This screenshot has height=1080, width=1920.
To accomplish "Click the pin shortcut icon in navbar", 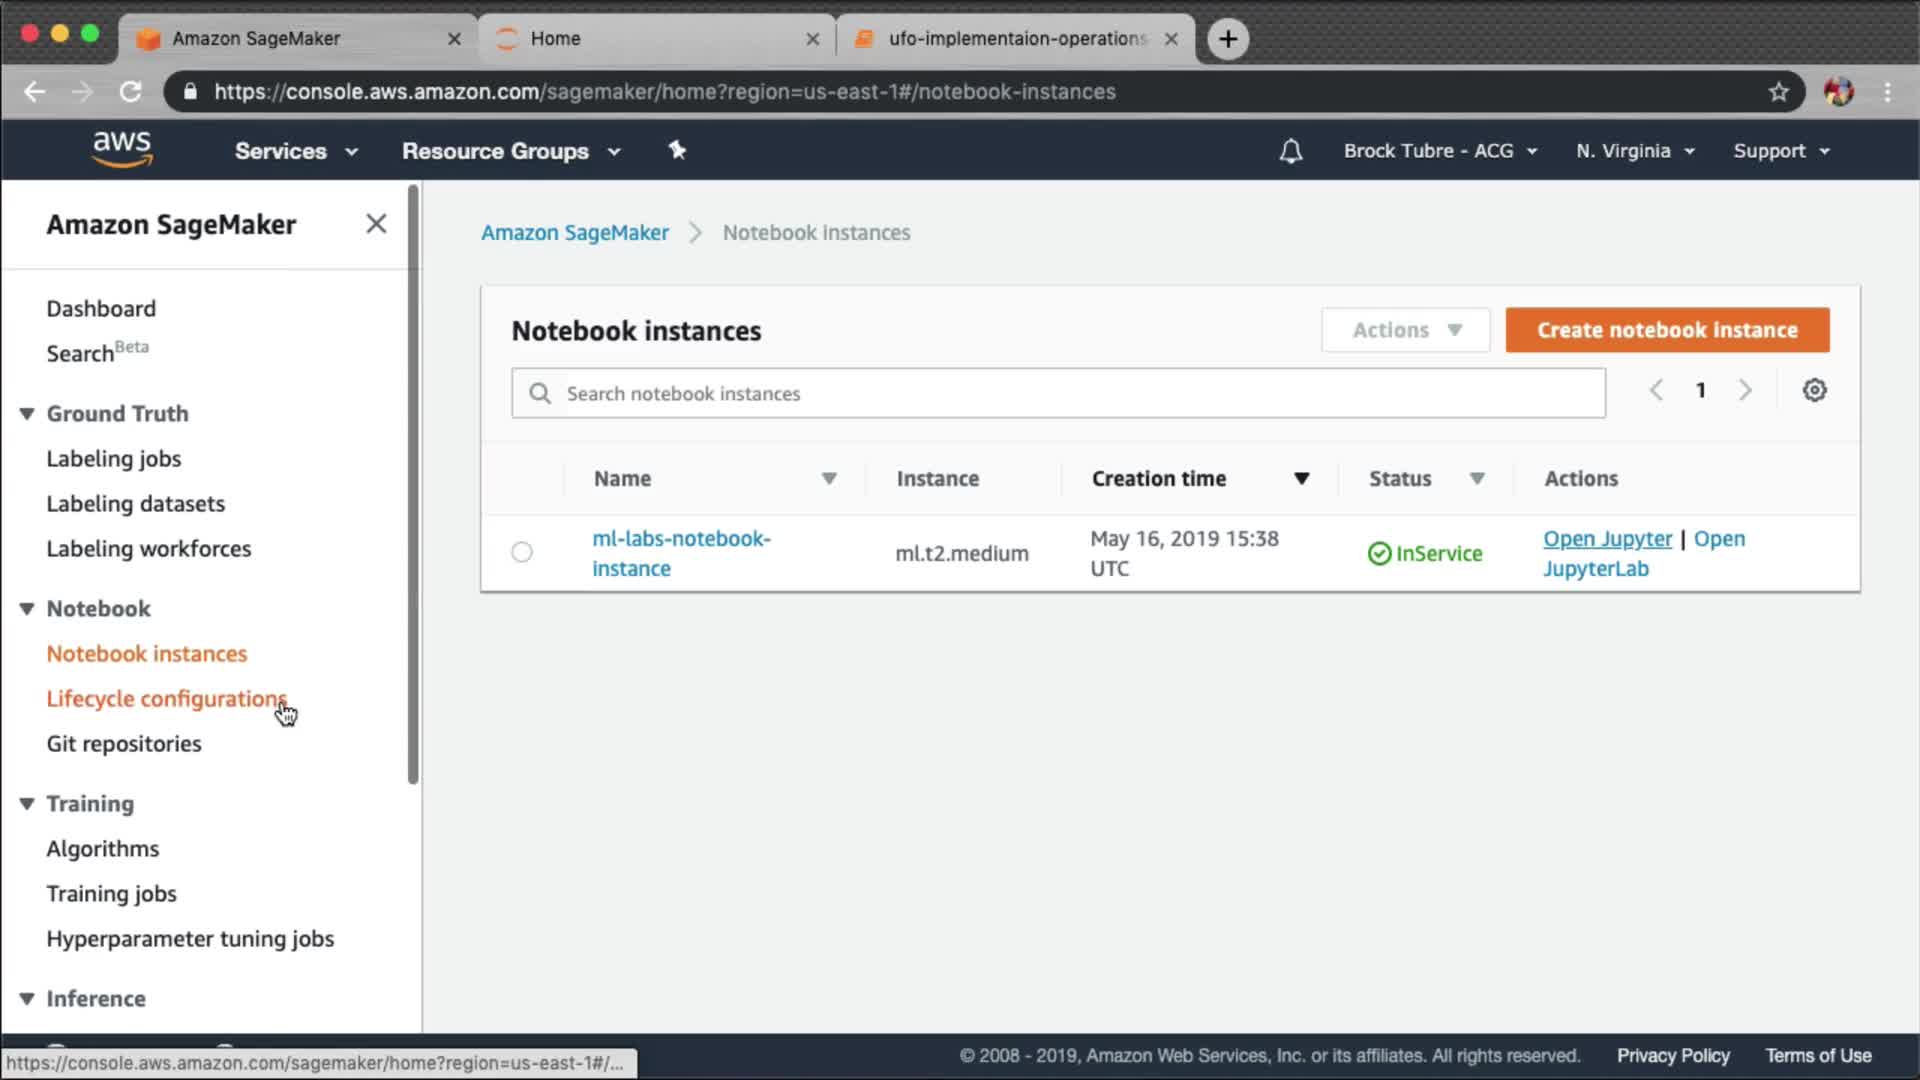I will click(x=677, y=150).
